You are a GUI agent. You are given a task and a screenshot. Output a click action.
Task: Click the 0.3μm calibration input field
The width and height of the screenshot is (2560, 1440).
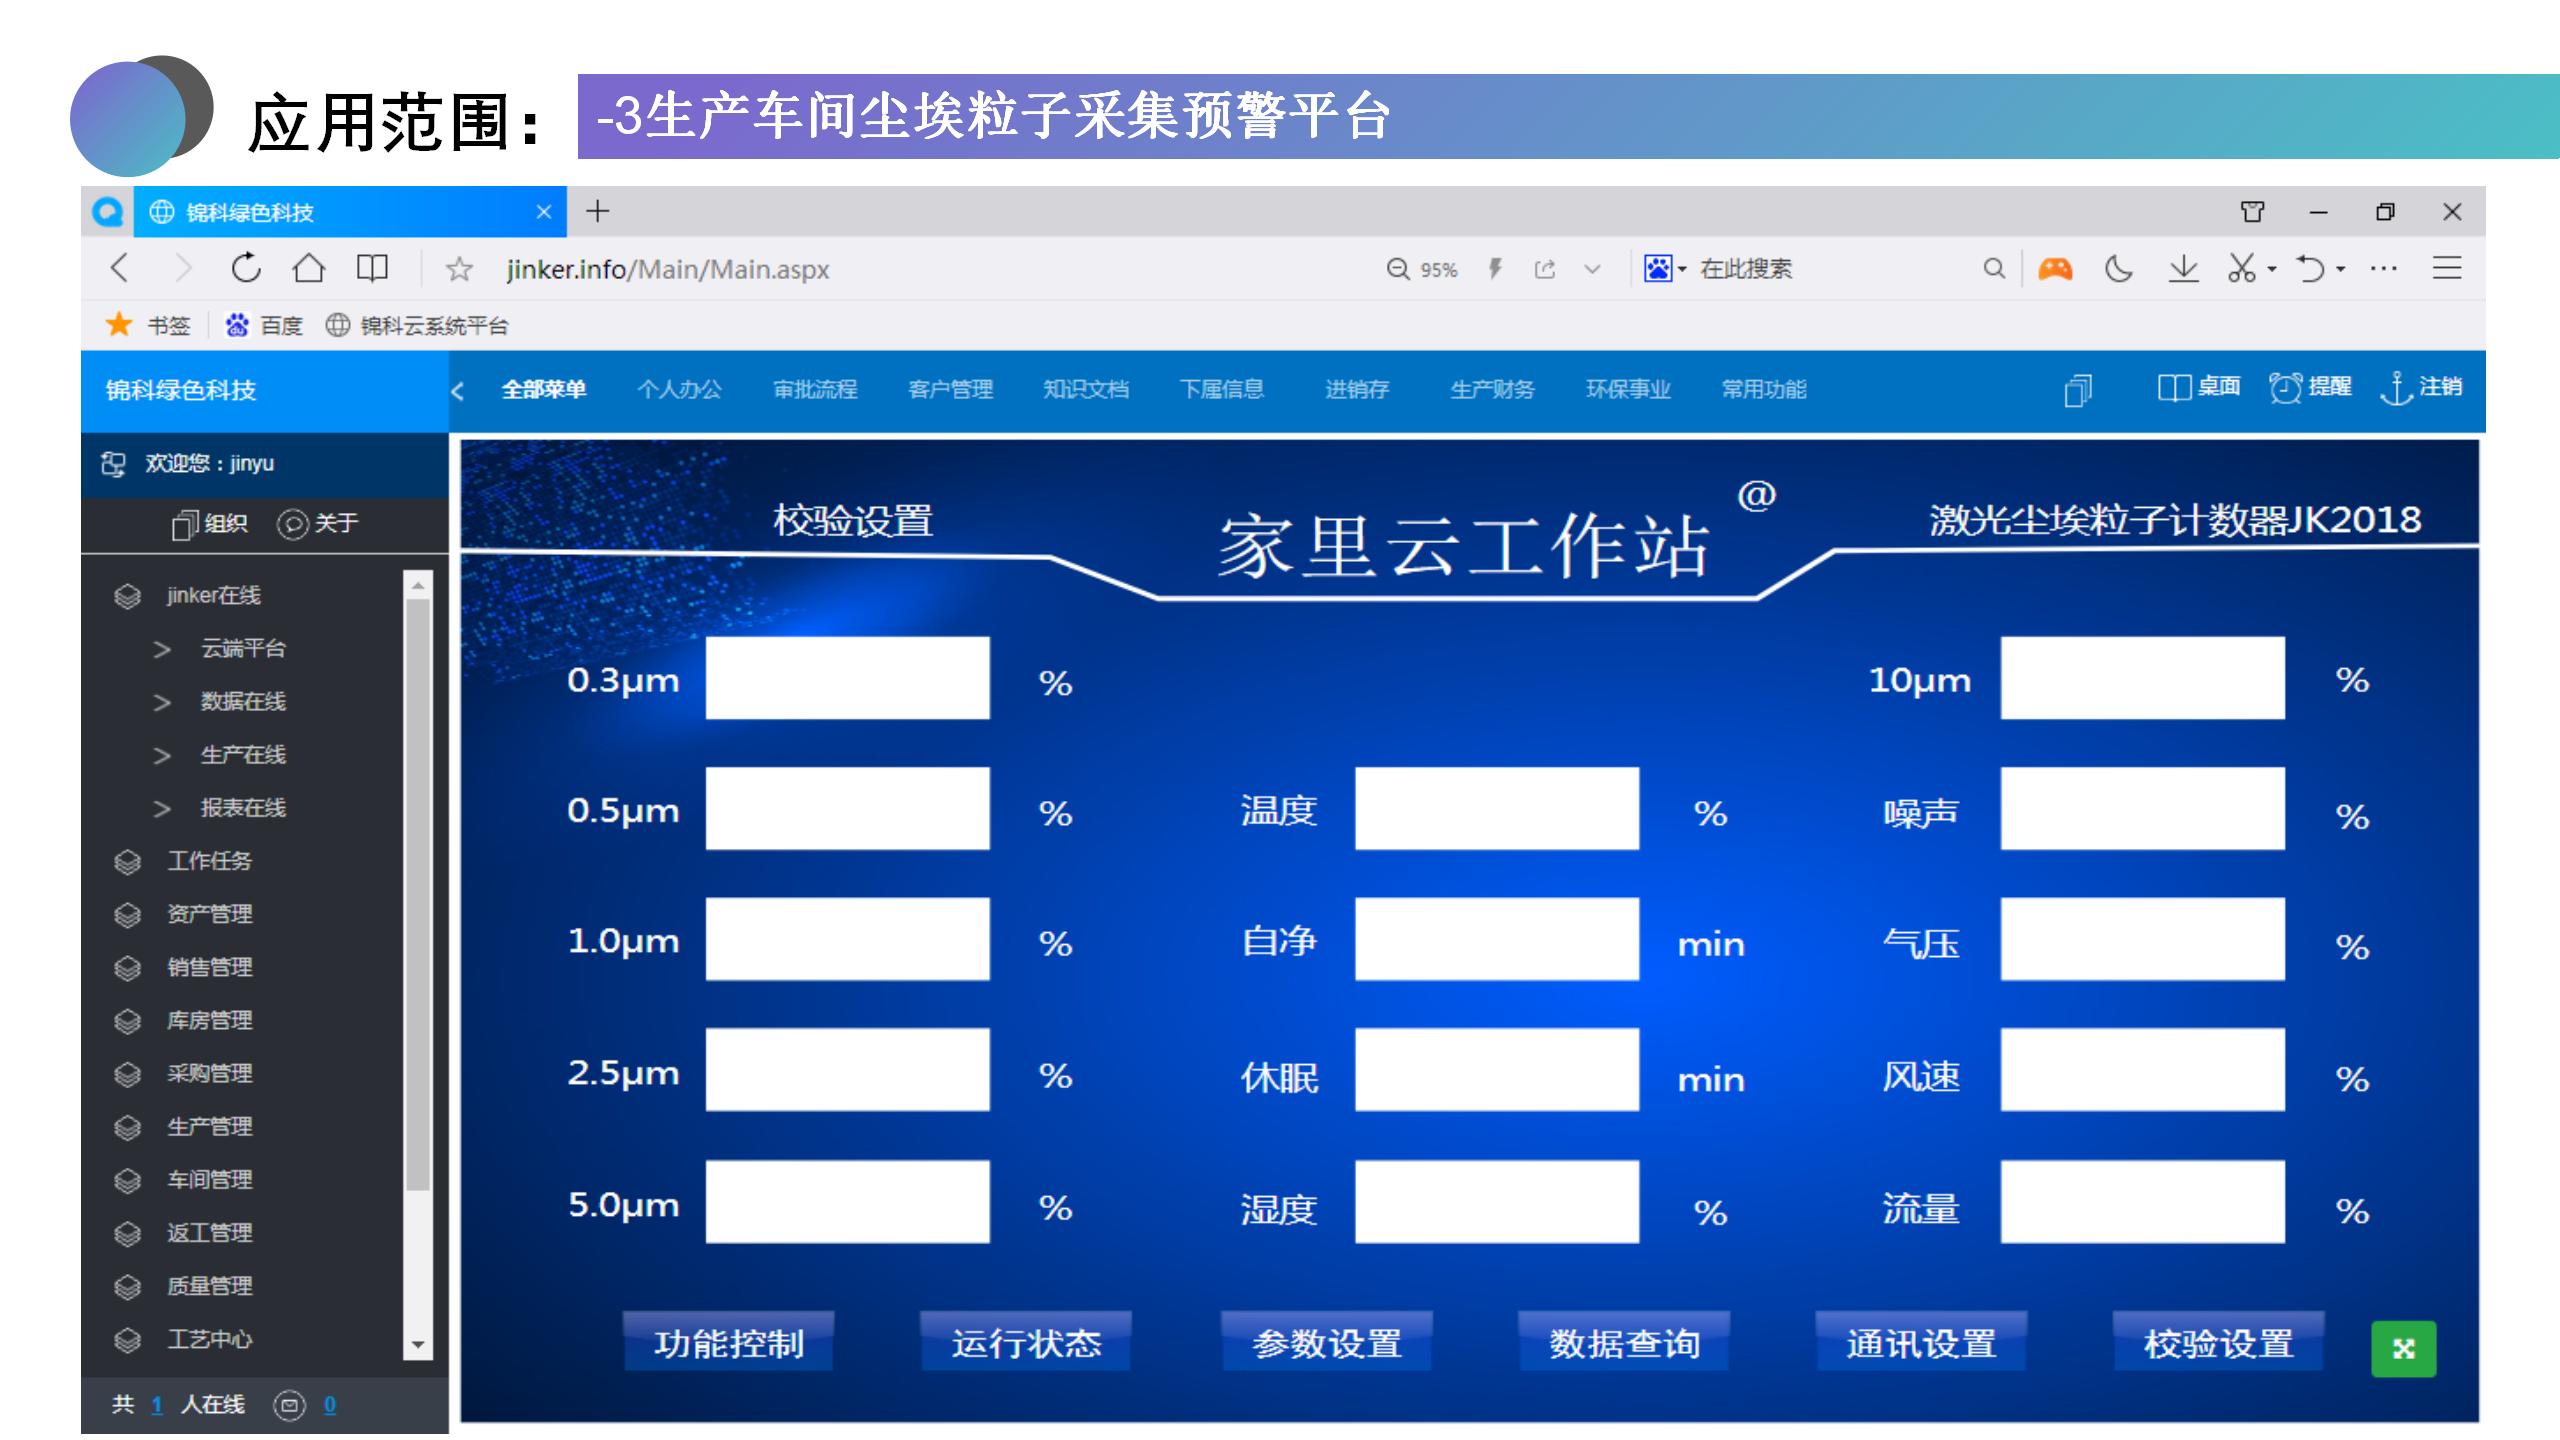[x=847, y=678]
